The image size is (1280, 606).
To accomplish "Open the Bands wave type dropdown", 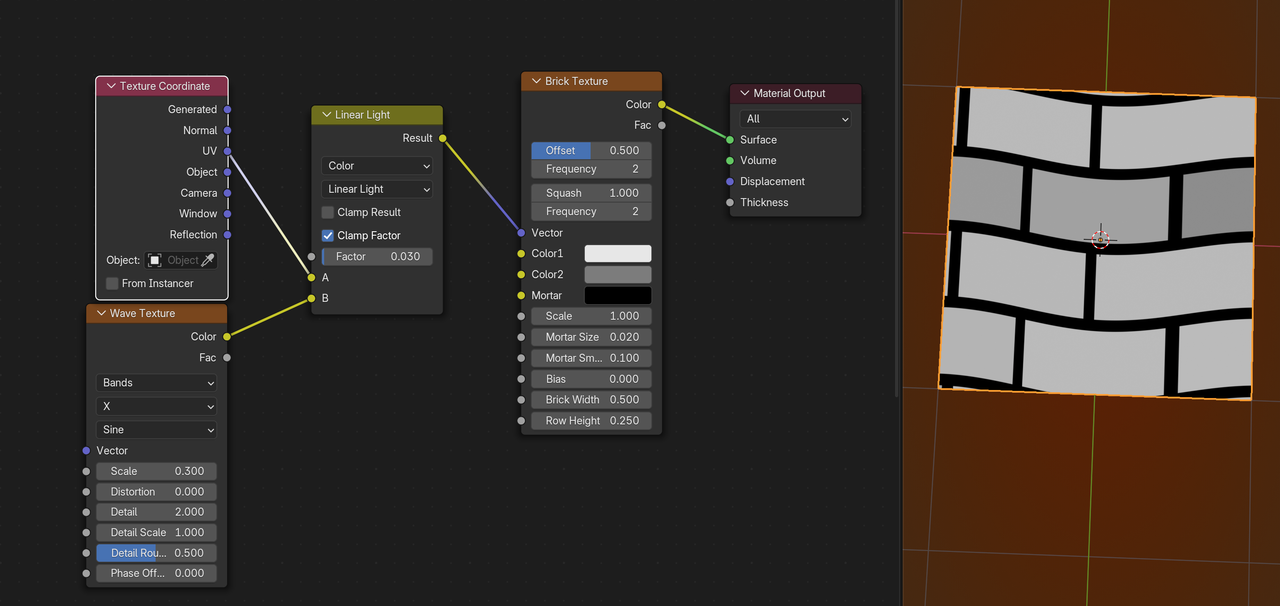I will click(x=157, y=383).
